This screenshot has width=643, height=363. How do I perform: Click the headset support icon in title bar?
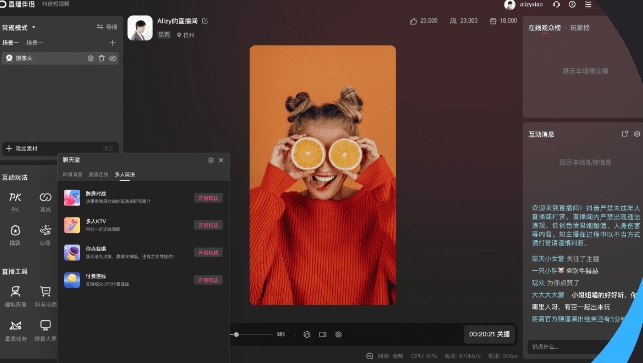coord(556,5)
